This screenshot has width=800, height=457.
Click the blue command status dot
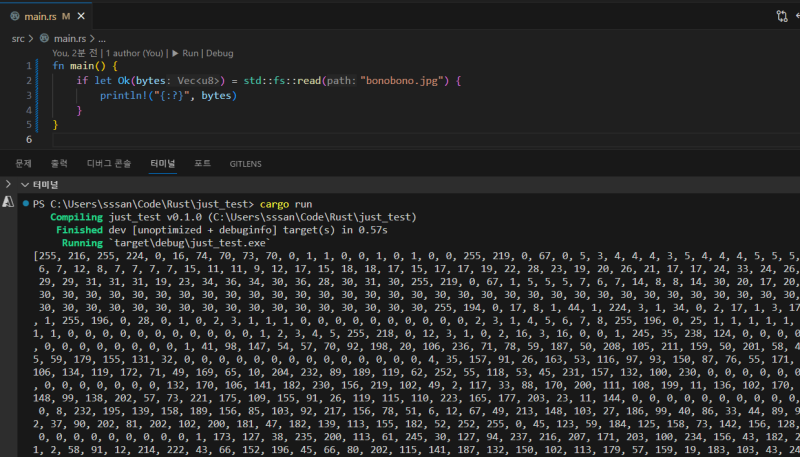[x=25, y=203]
